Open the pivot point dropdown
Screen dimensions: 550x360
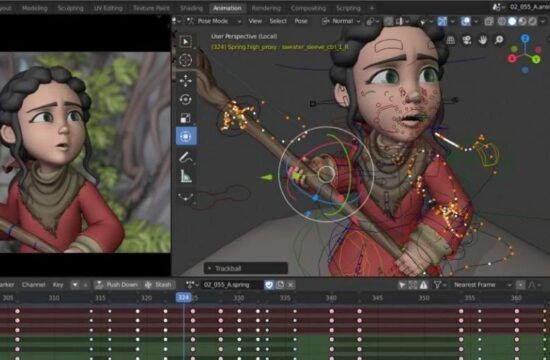373,21
